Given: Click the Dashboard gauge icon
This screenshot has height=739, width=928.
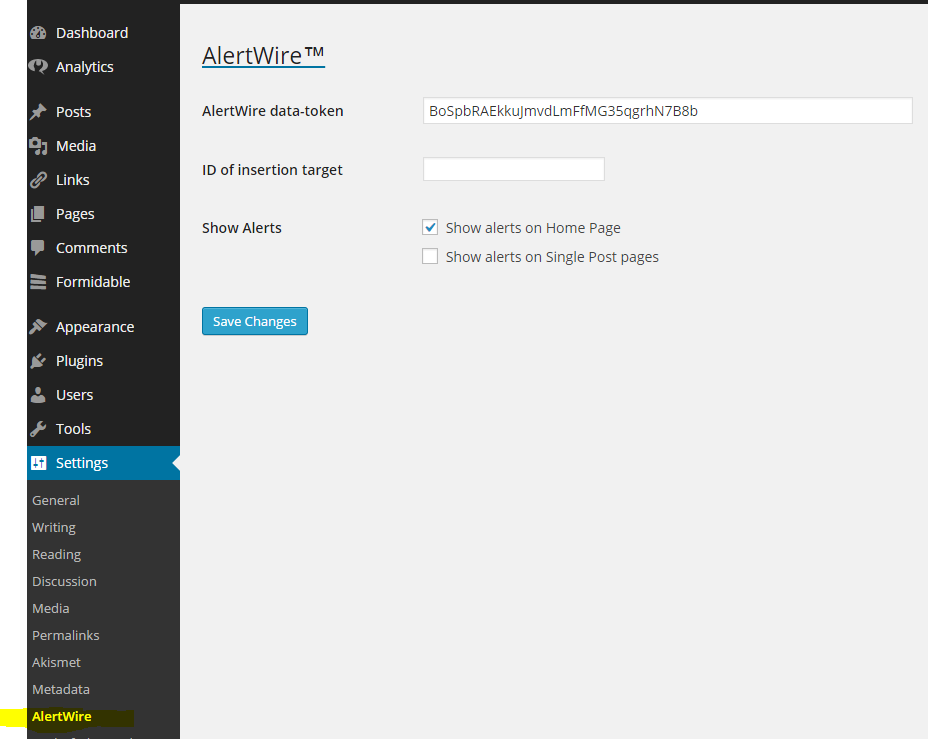Looking at the screenshot, I should click(38, 33).
